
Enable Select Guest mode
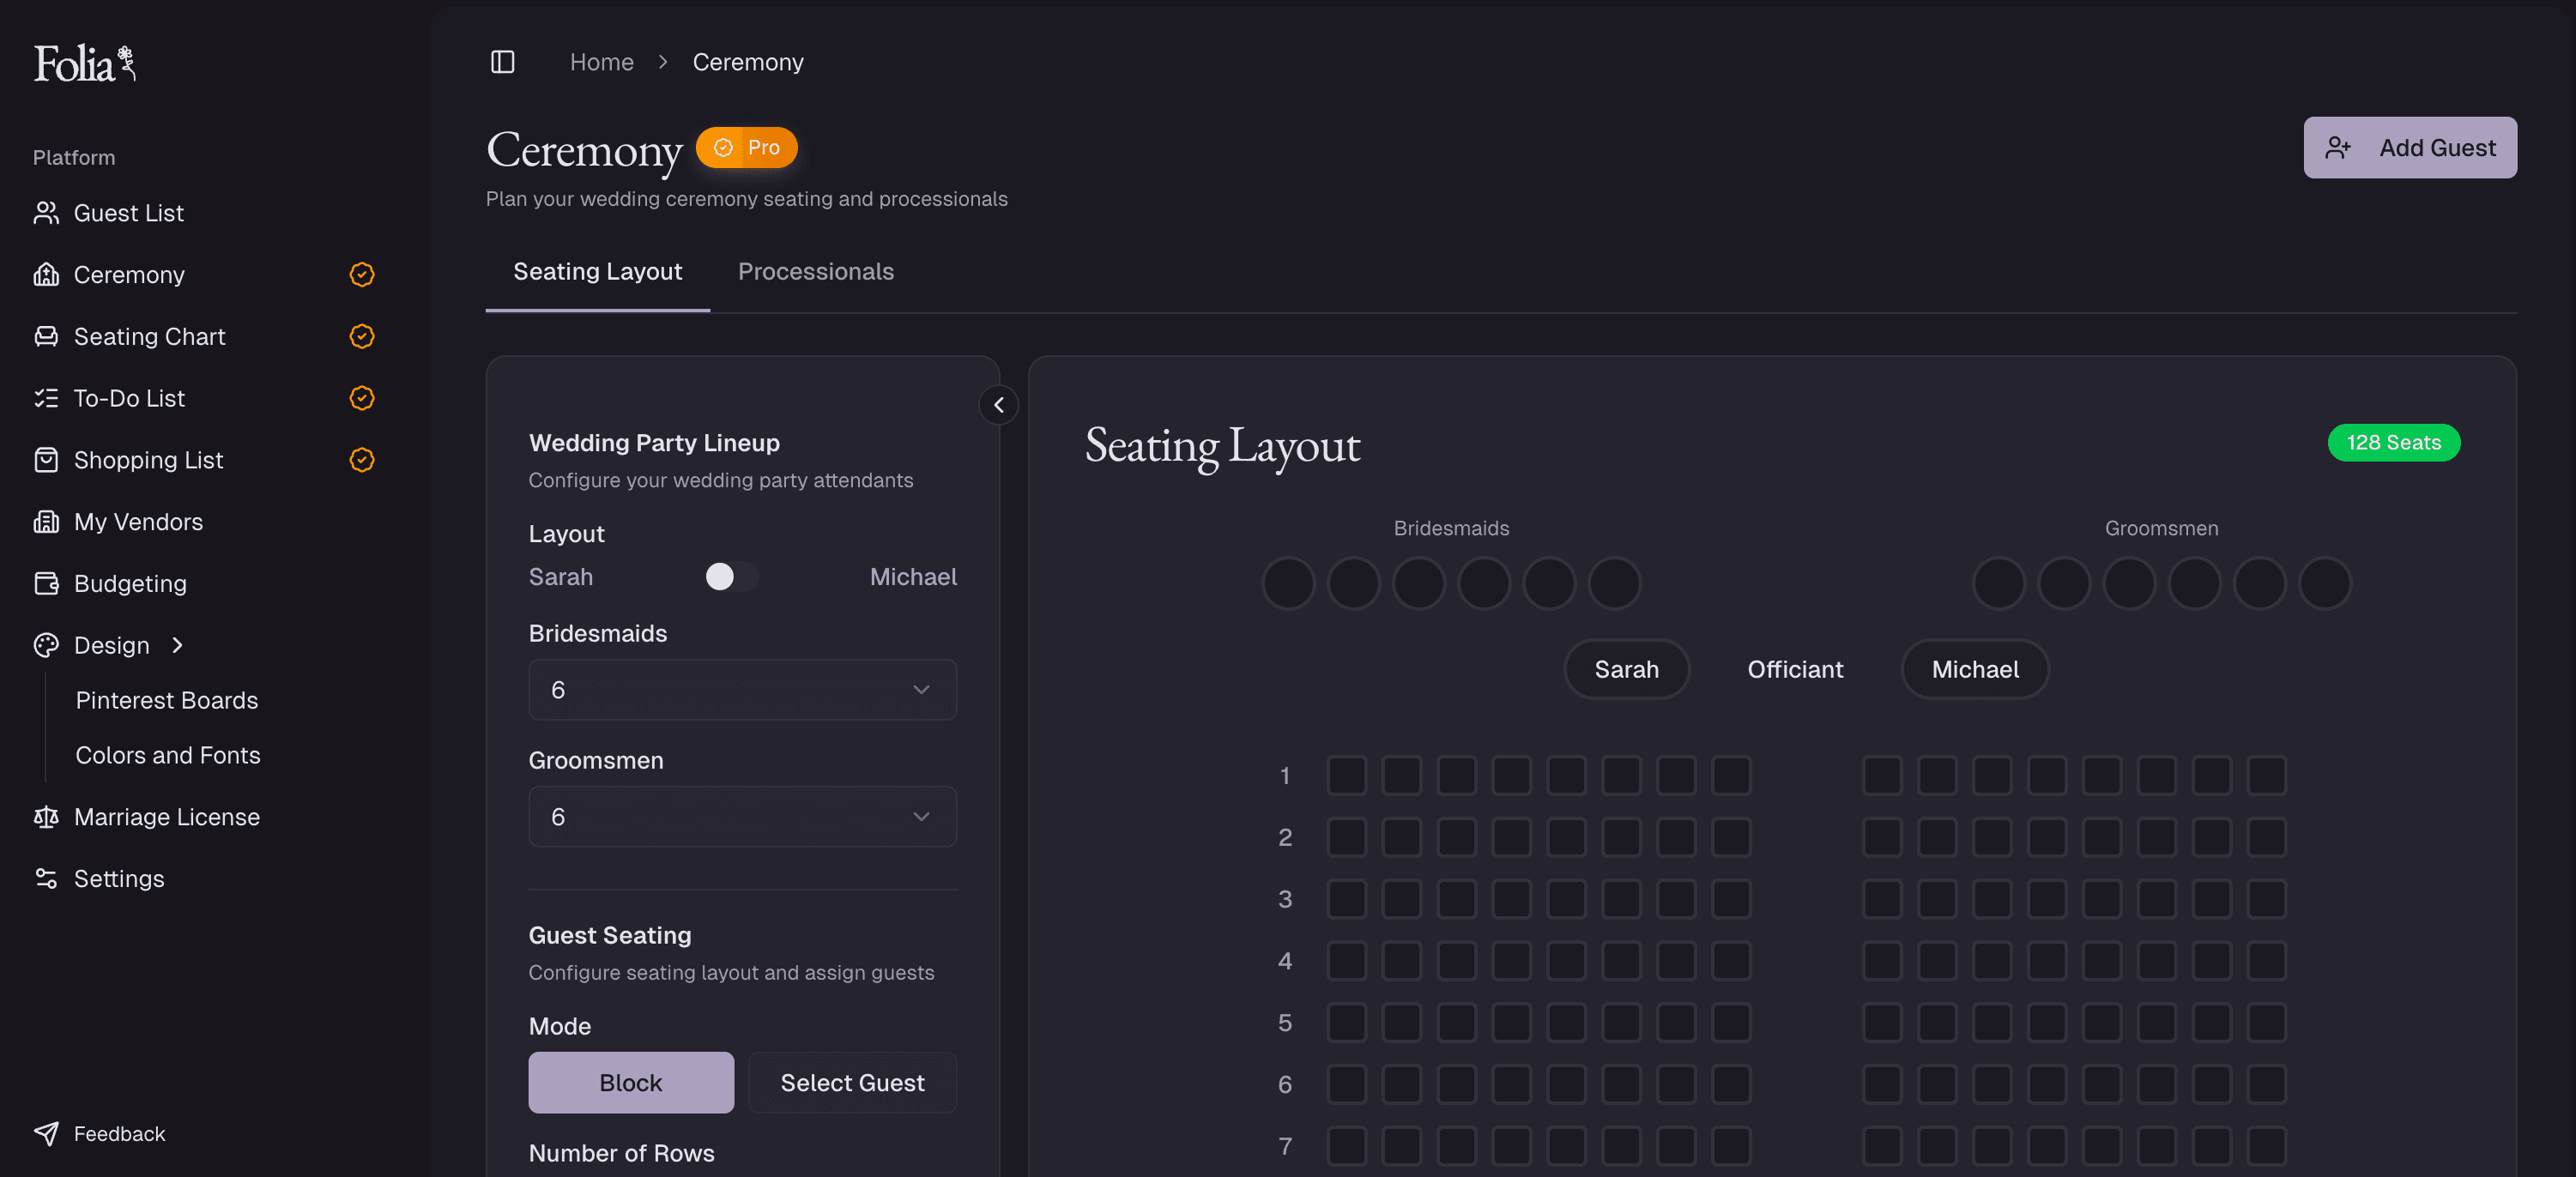coord(852,1082)
